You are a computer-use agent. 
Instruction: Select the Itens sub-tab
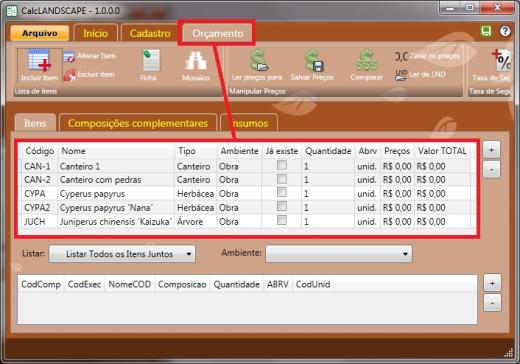(35, 123)
